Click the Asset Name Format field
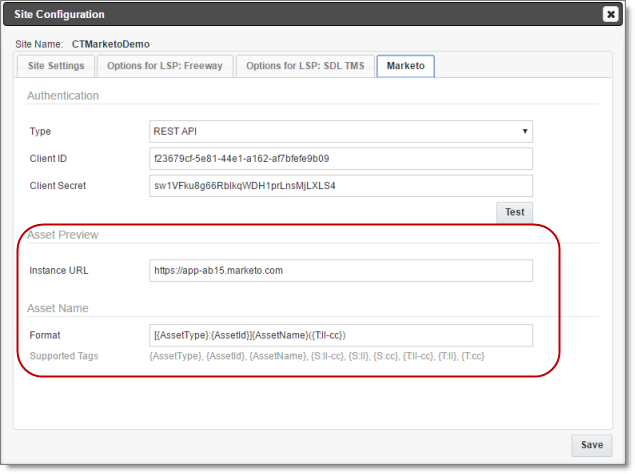The image size is (635, 474). [x=341, y=335]
